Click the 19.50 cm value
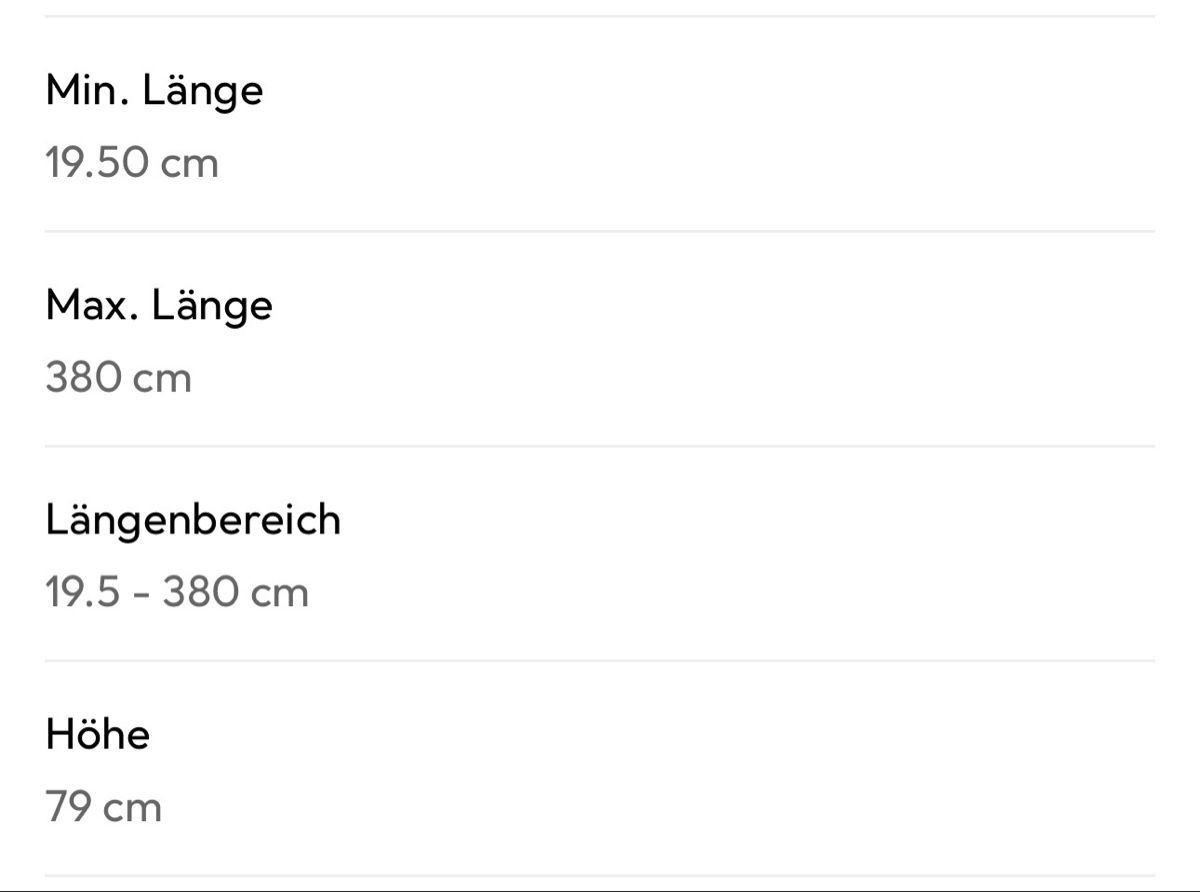The height and width of the screenshot is (892, 1200). tap(132, 163)
